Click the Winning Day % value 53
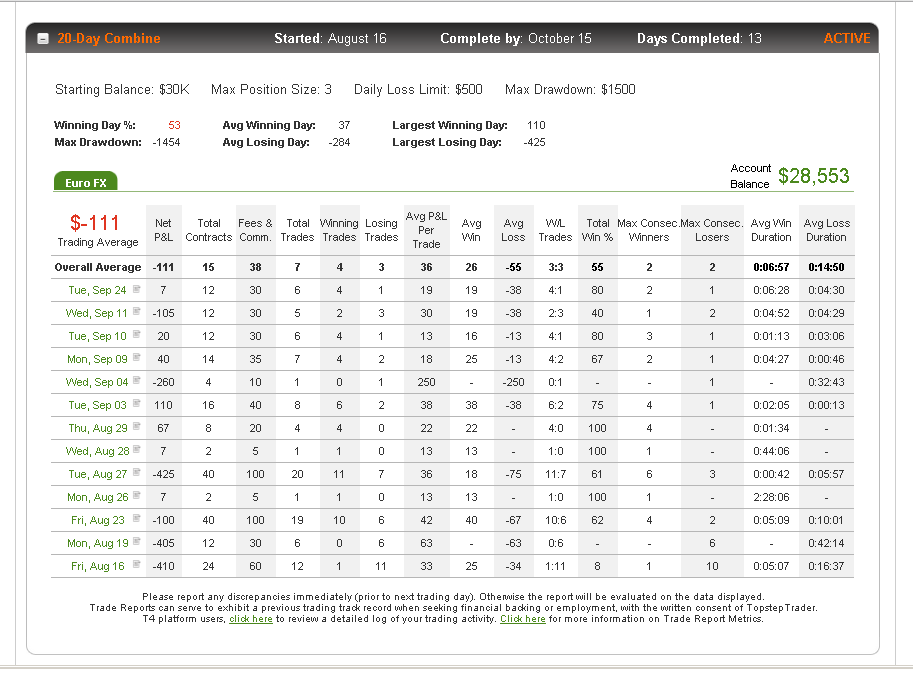Viewport: 913px width, 687px height. coord(174,125)
